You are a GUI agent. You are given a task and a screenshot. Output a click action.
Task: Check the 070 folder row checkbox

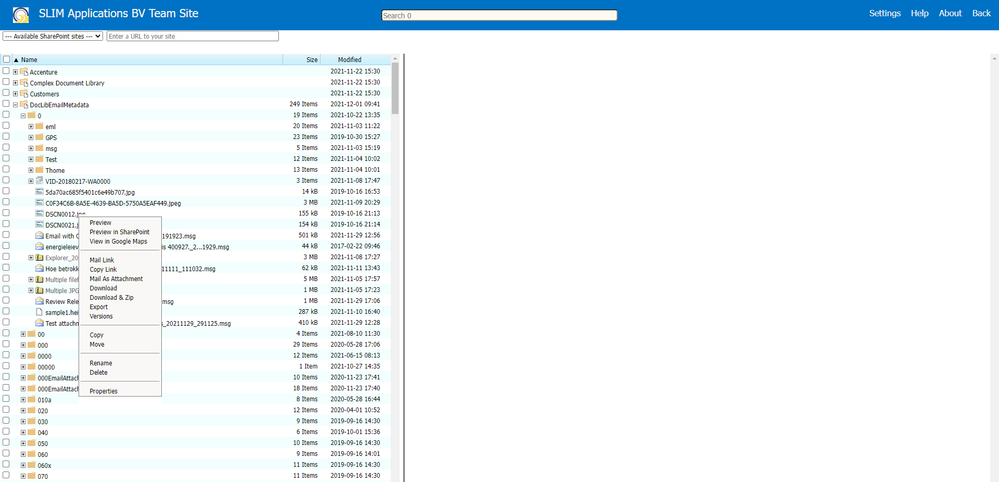tap(6, 476)
